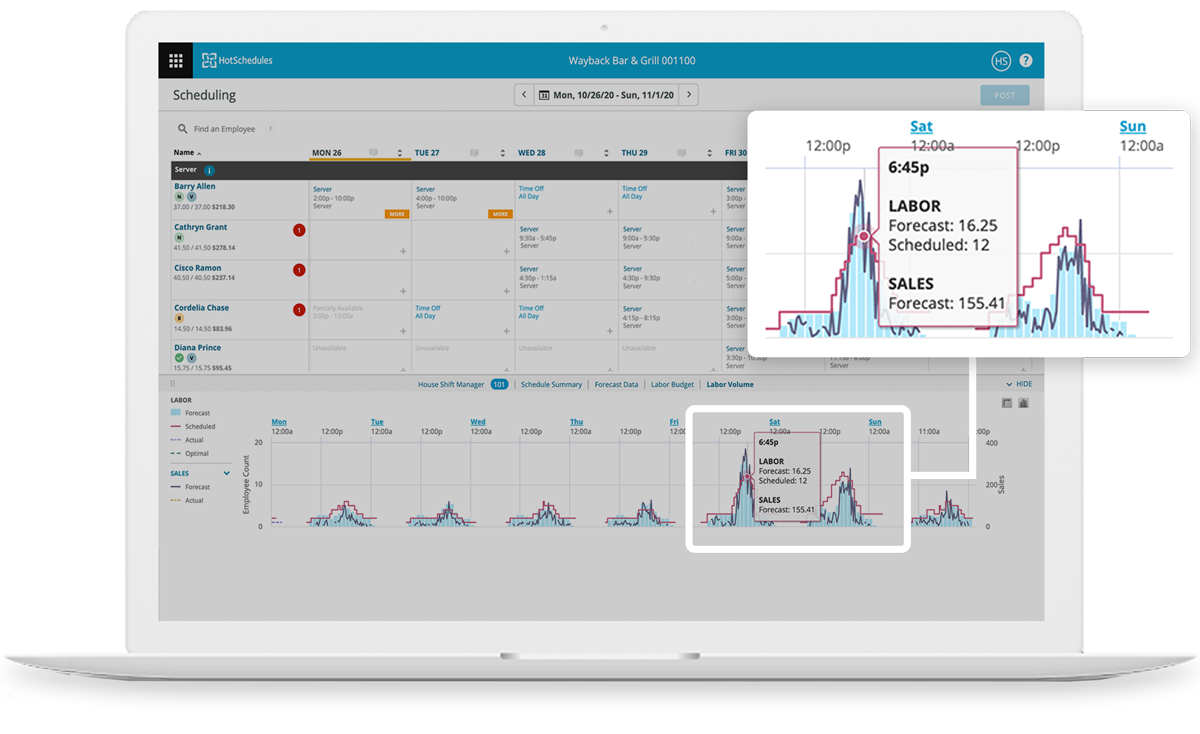Image resolution: width=1200 pixels, height=734 pixels.
Task: Open the Labor Budget tab
Action: point(672,384)
